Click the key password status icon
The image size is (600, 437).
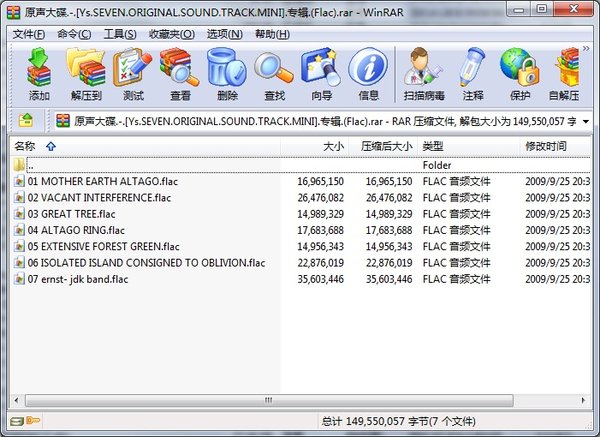click(33, 421)
